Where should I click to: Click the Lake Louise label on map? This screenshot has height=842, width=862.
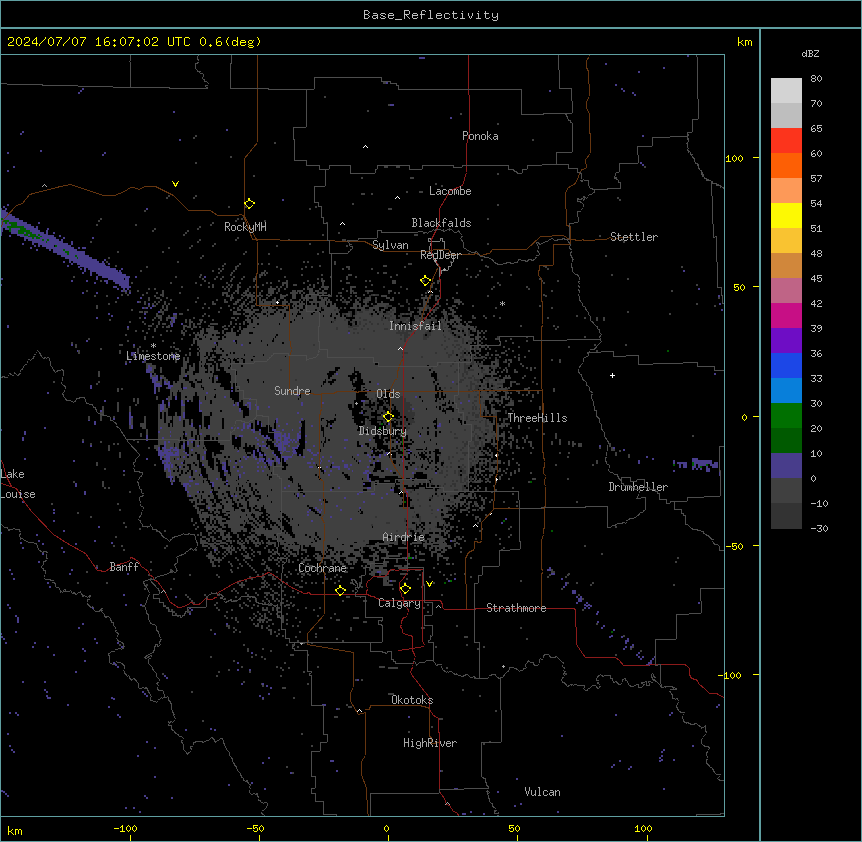[18, 484]
